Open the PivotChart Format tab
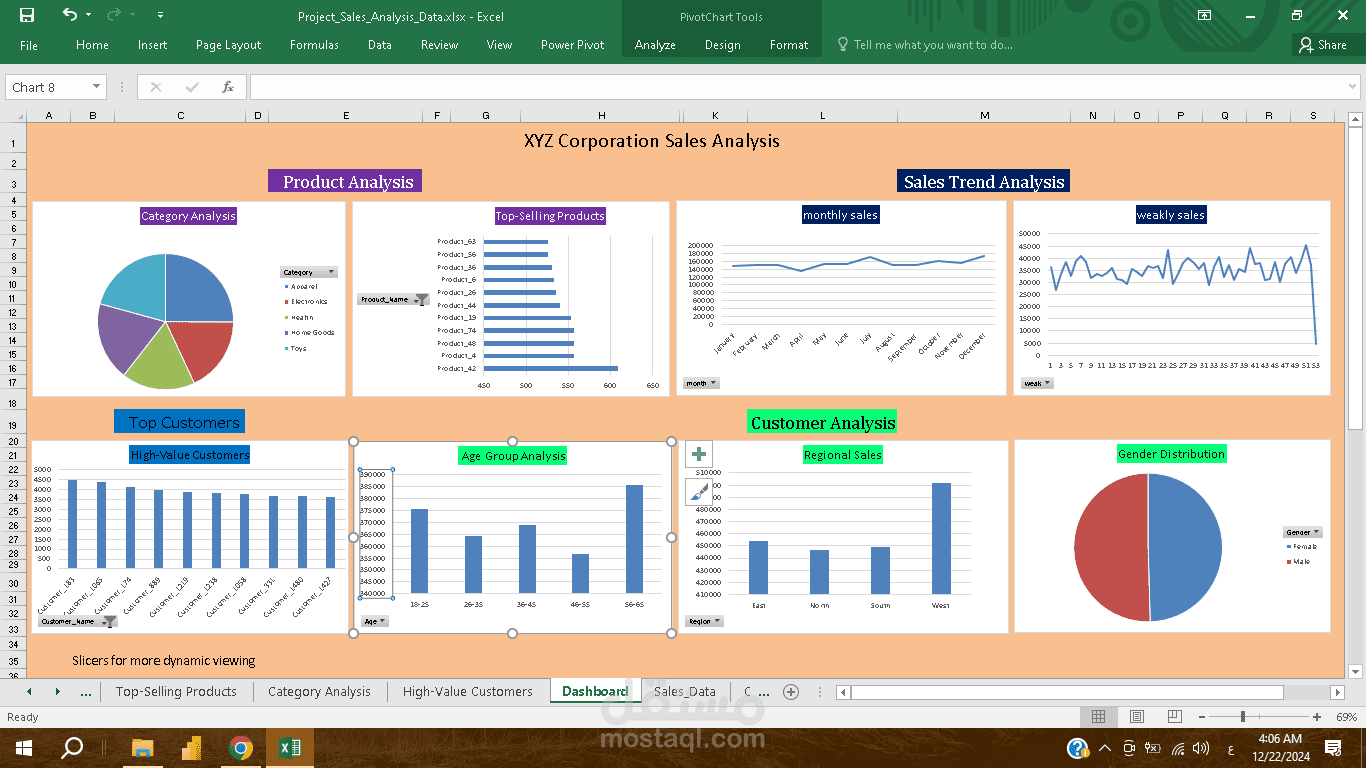The height and width of the screenshot is (768, 1366). 789,45
